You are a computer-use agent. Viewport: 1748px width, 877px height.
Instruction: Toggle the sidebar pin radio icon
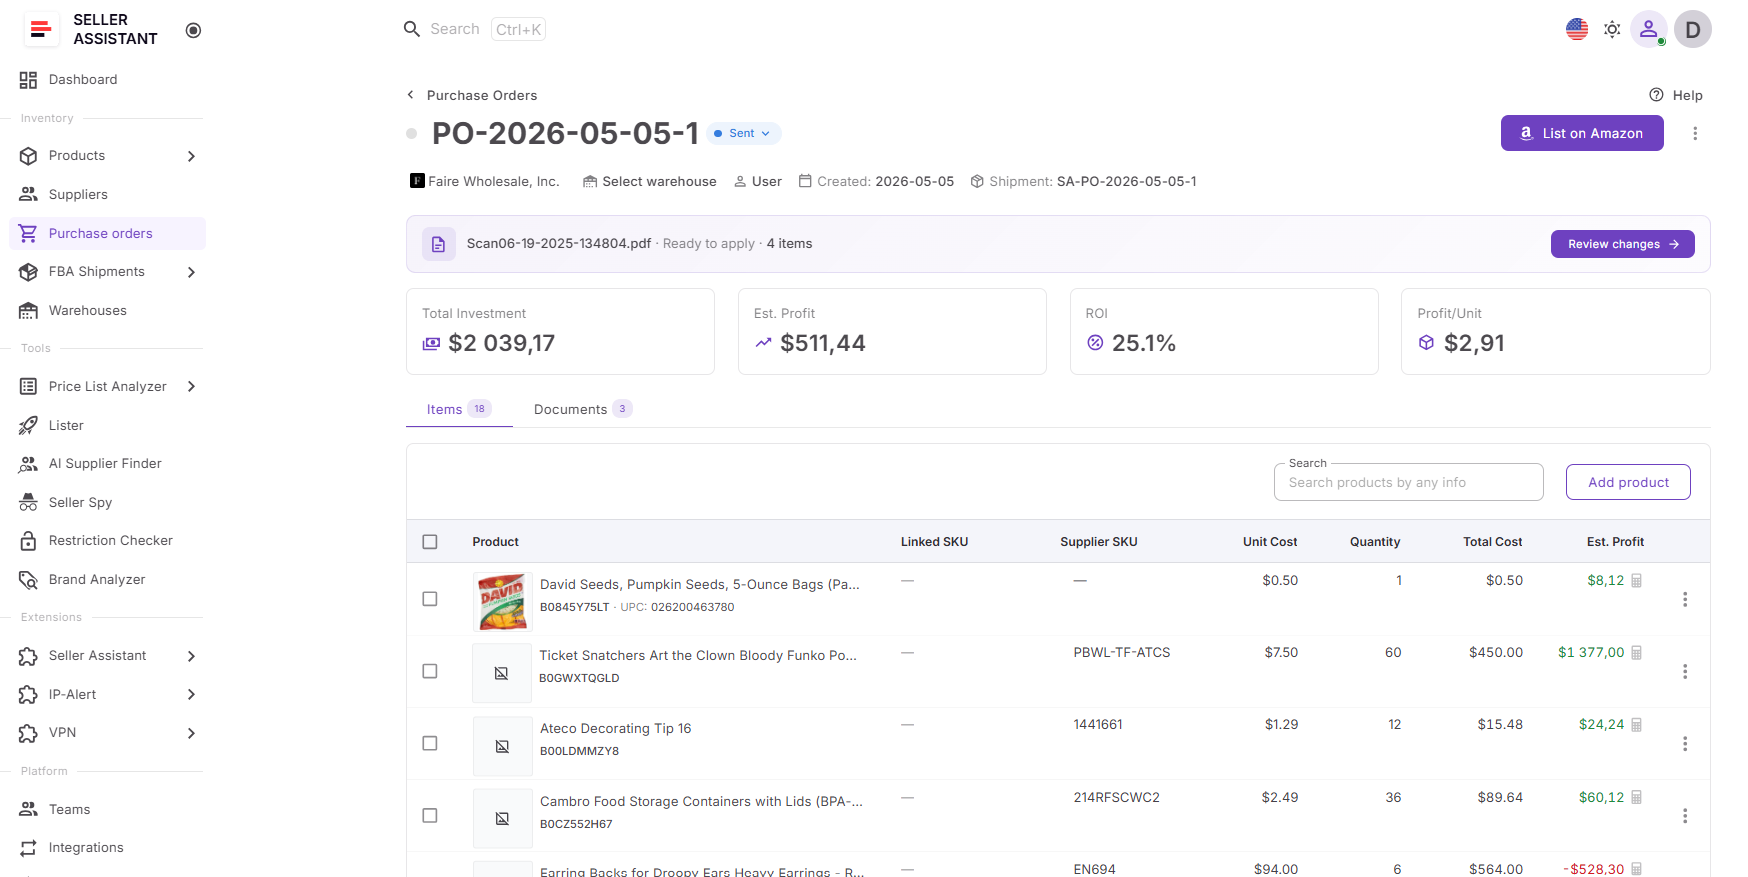(194, 30)
